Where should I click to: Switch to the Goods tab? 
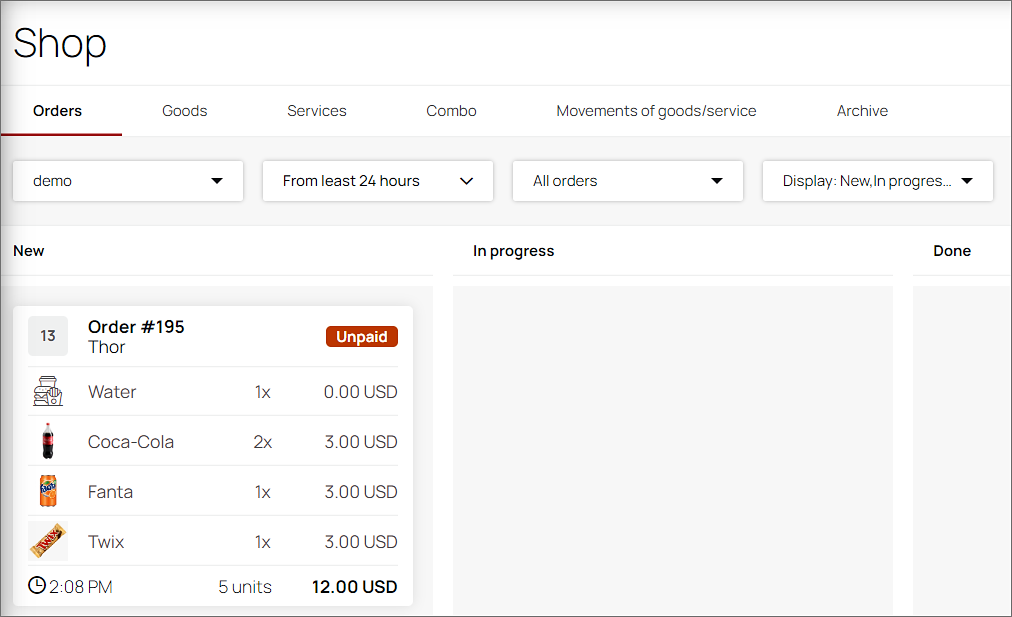(185, 111)
